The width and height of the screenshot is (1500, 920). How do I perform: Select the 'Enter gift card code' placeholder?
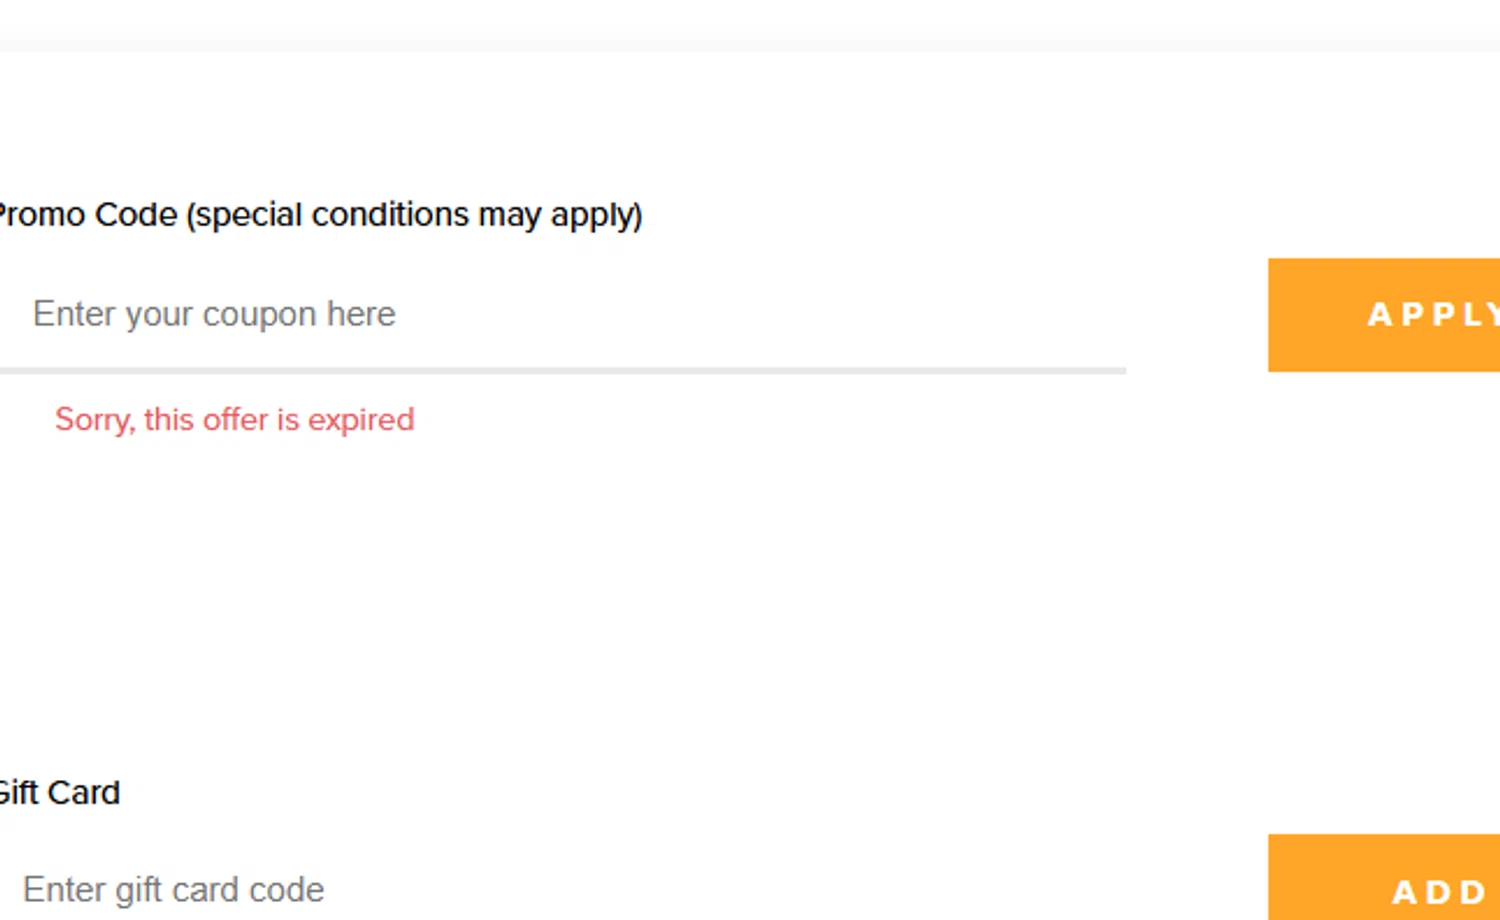pos(174,889)
